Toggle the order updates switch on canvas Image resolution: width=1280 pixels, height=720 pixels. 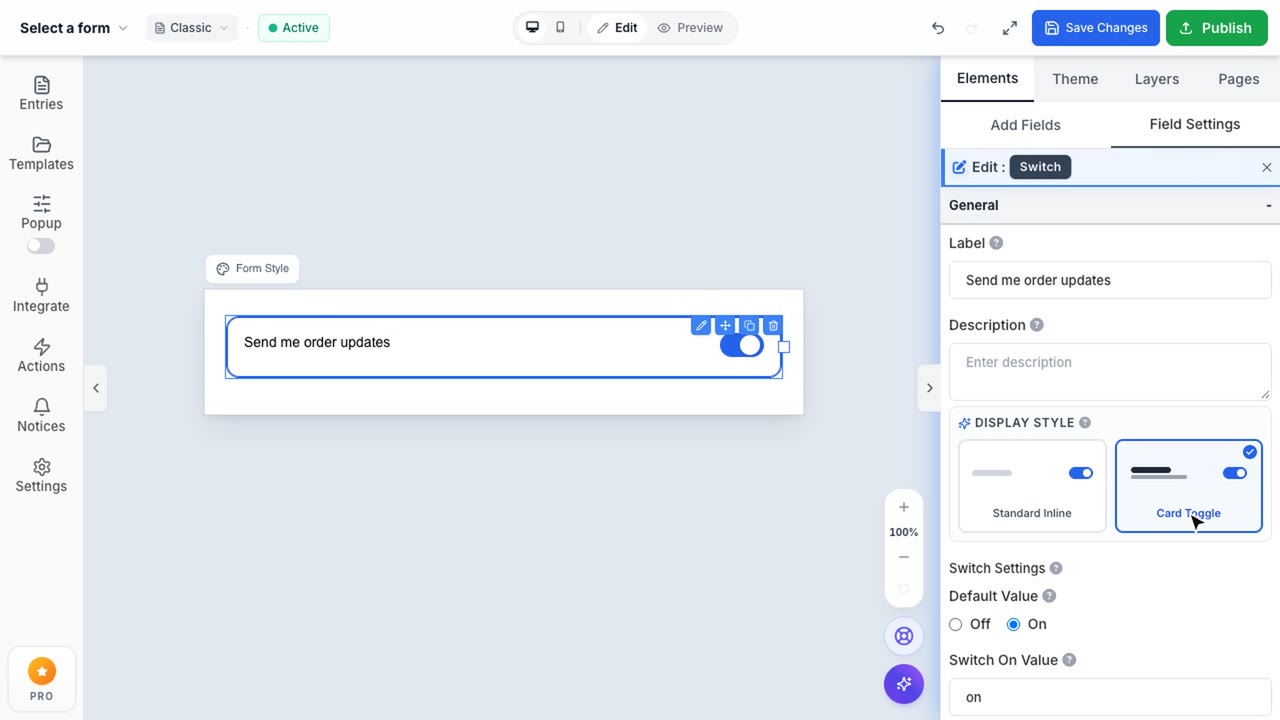[741, 345]
